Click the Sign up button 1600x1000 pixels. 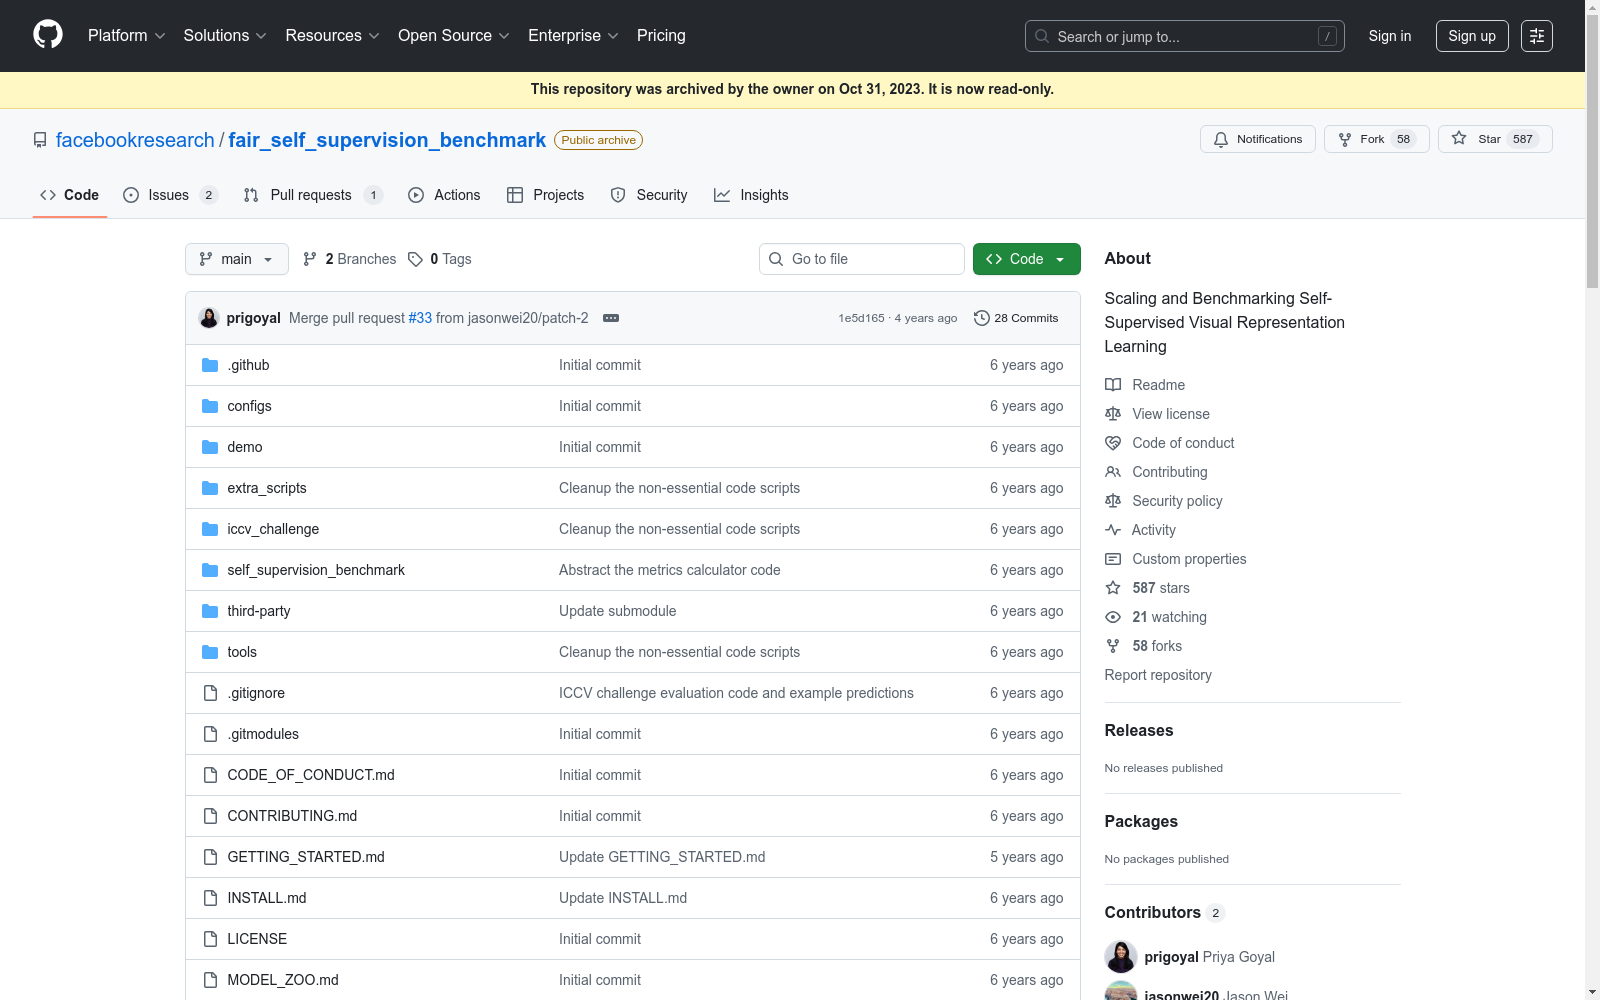tap(1472, 36)
